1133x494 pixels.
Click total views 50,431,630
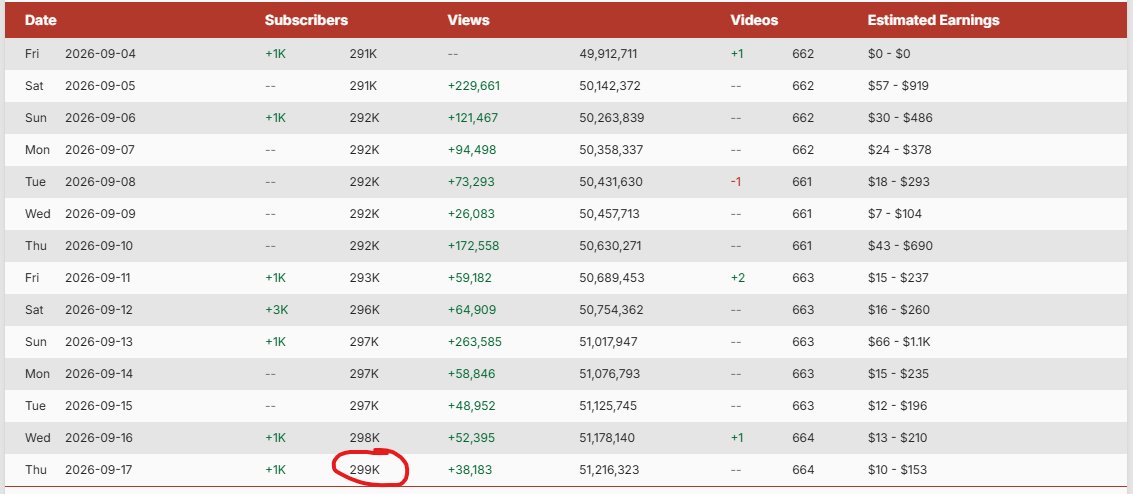pos(611,182)
